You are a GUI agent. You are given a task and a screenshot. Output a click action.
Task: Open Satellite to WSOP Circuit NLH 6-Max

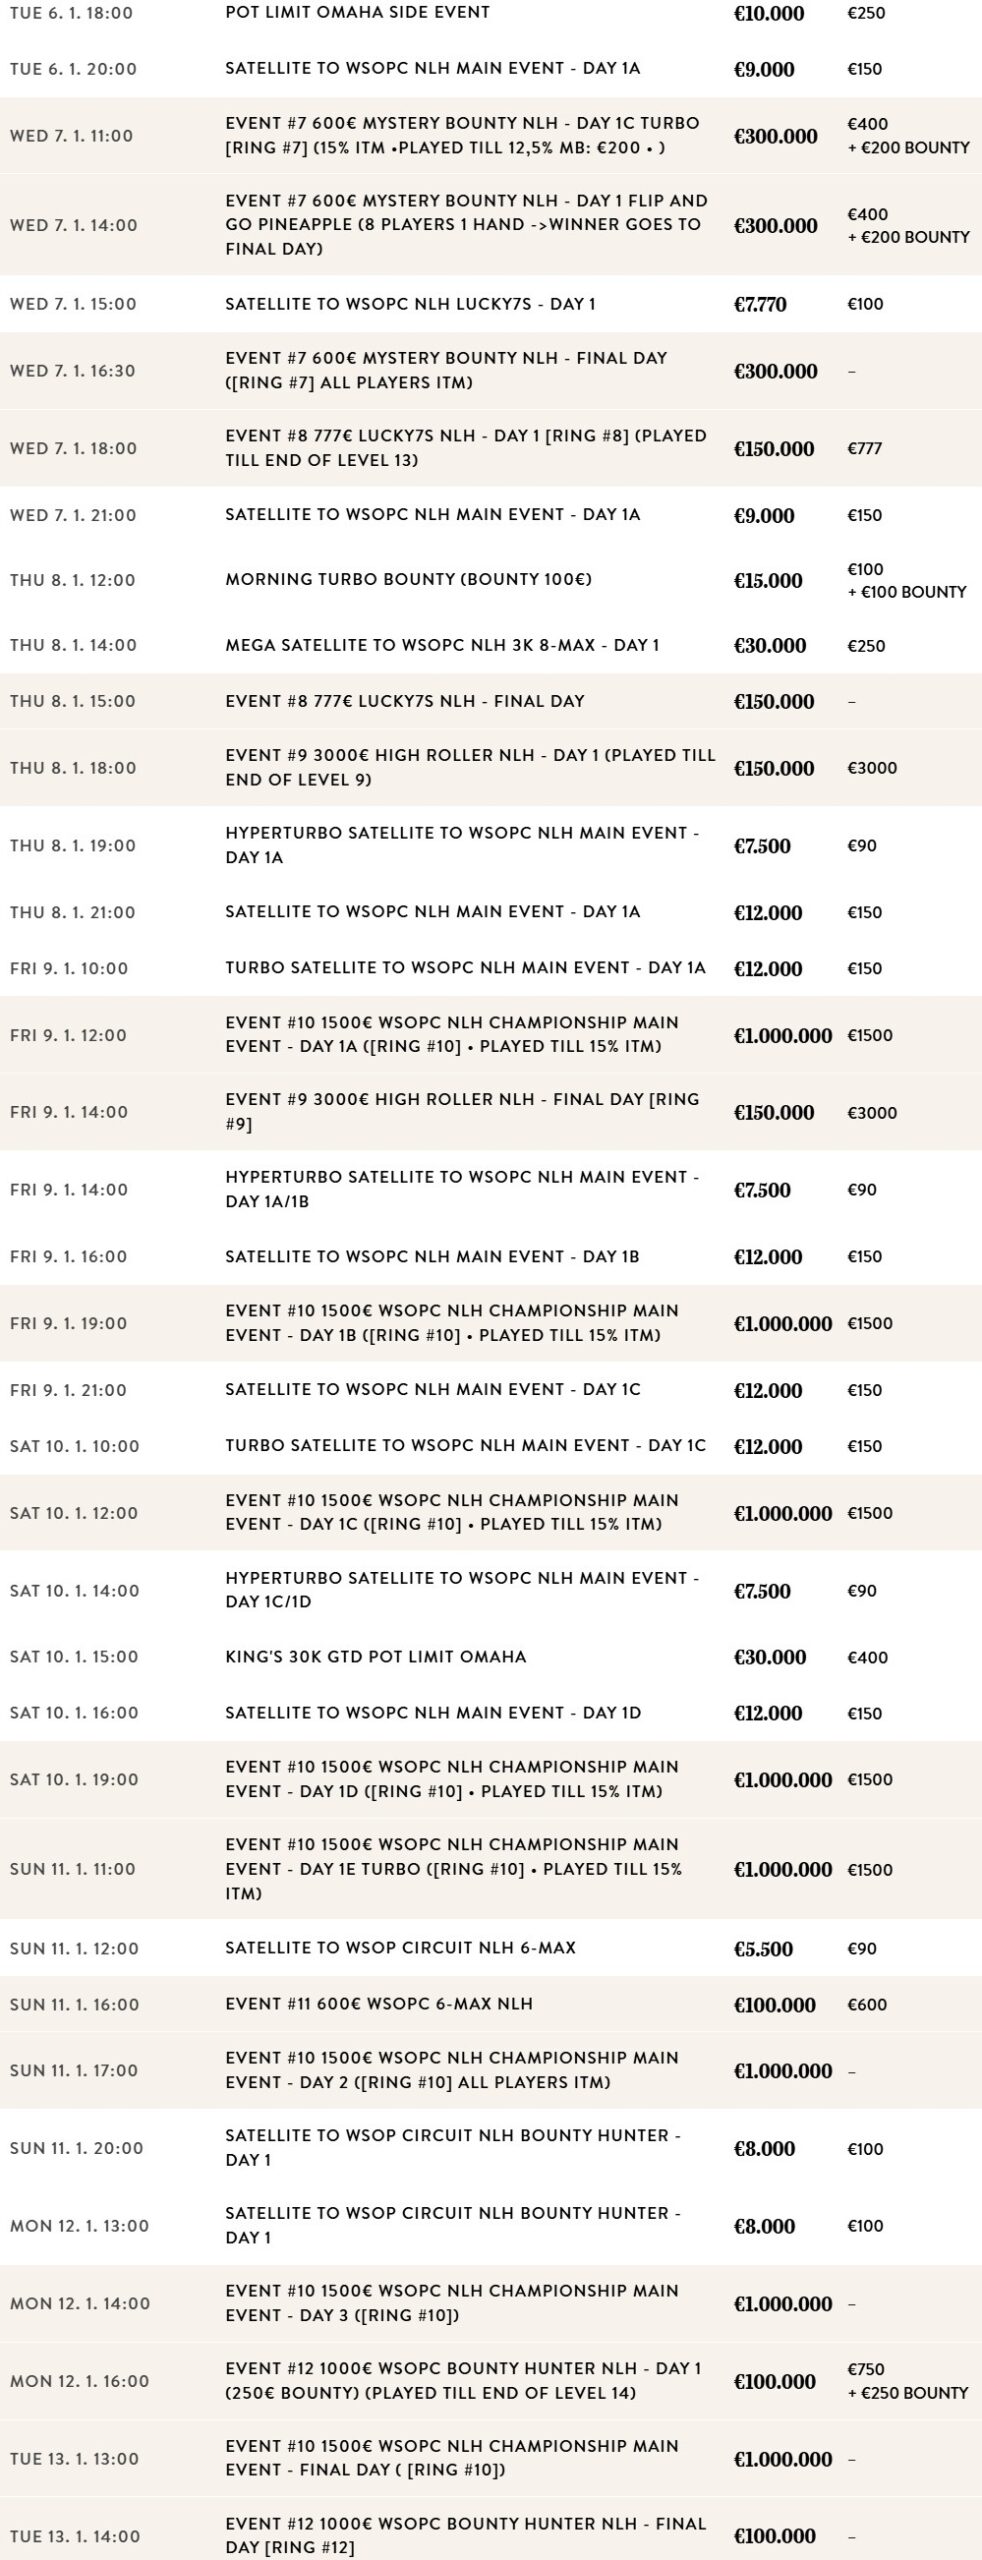tap(400, 1948)
